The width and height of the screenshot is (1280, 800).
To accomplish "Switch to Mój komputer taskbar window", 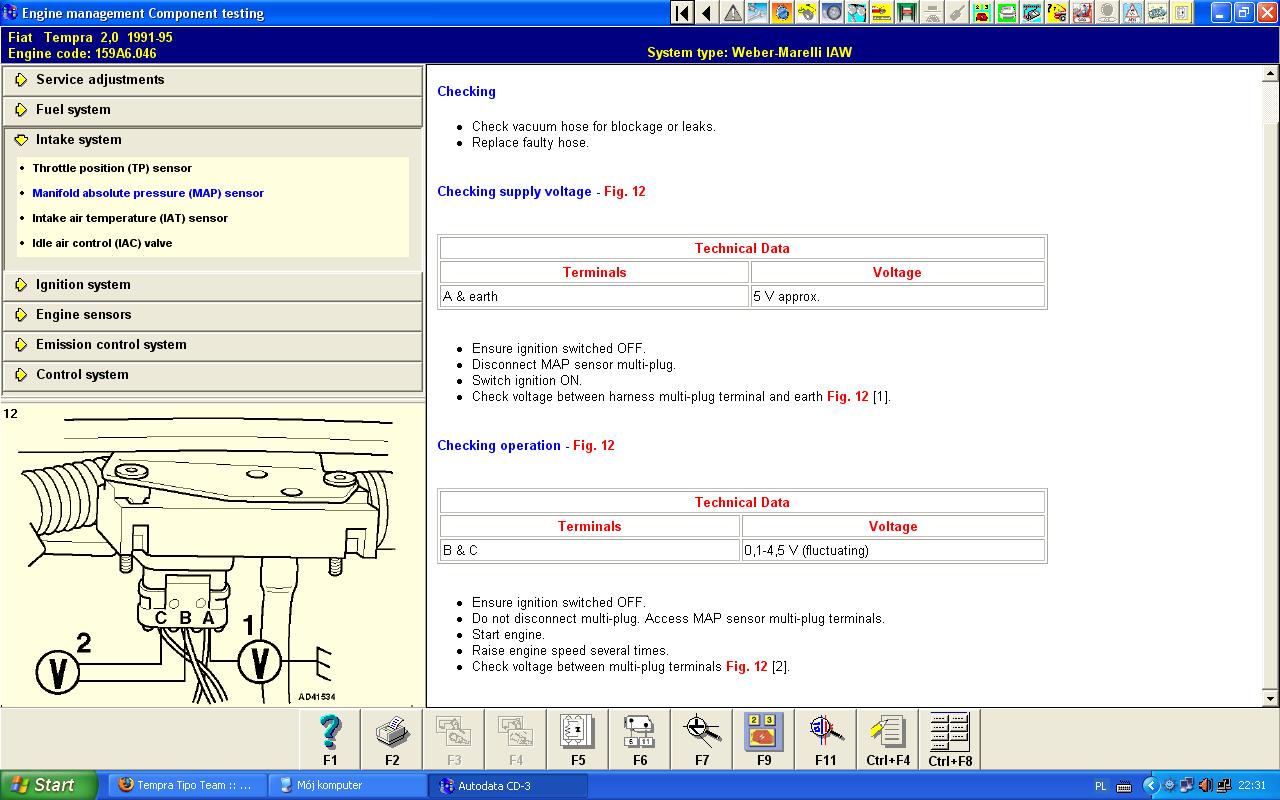I will (347, 786).
